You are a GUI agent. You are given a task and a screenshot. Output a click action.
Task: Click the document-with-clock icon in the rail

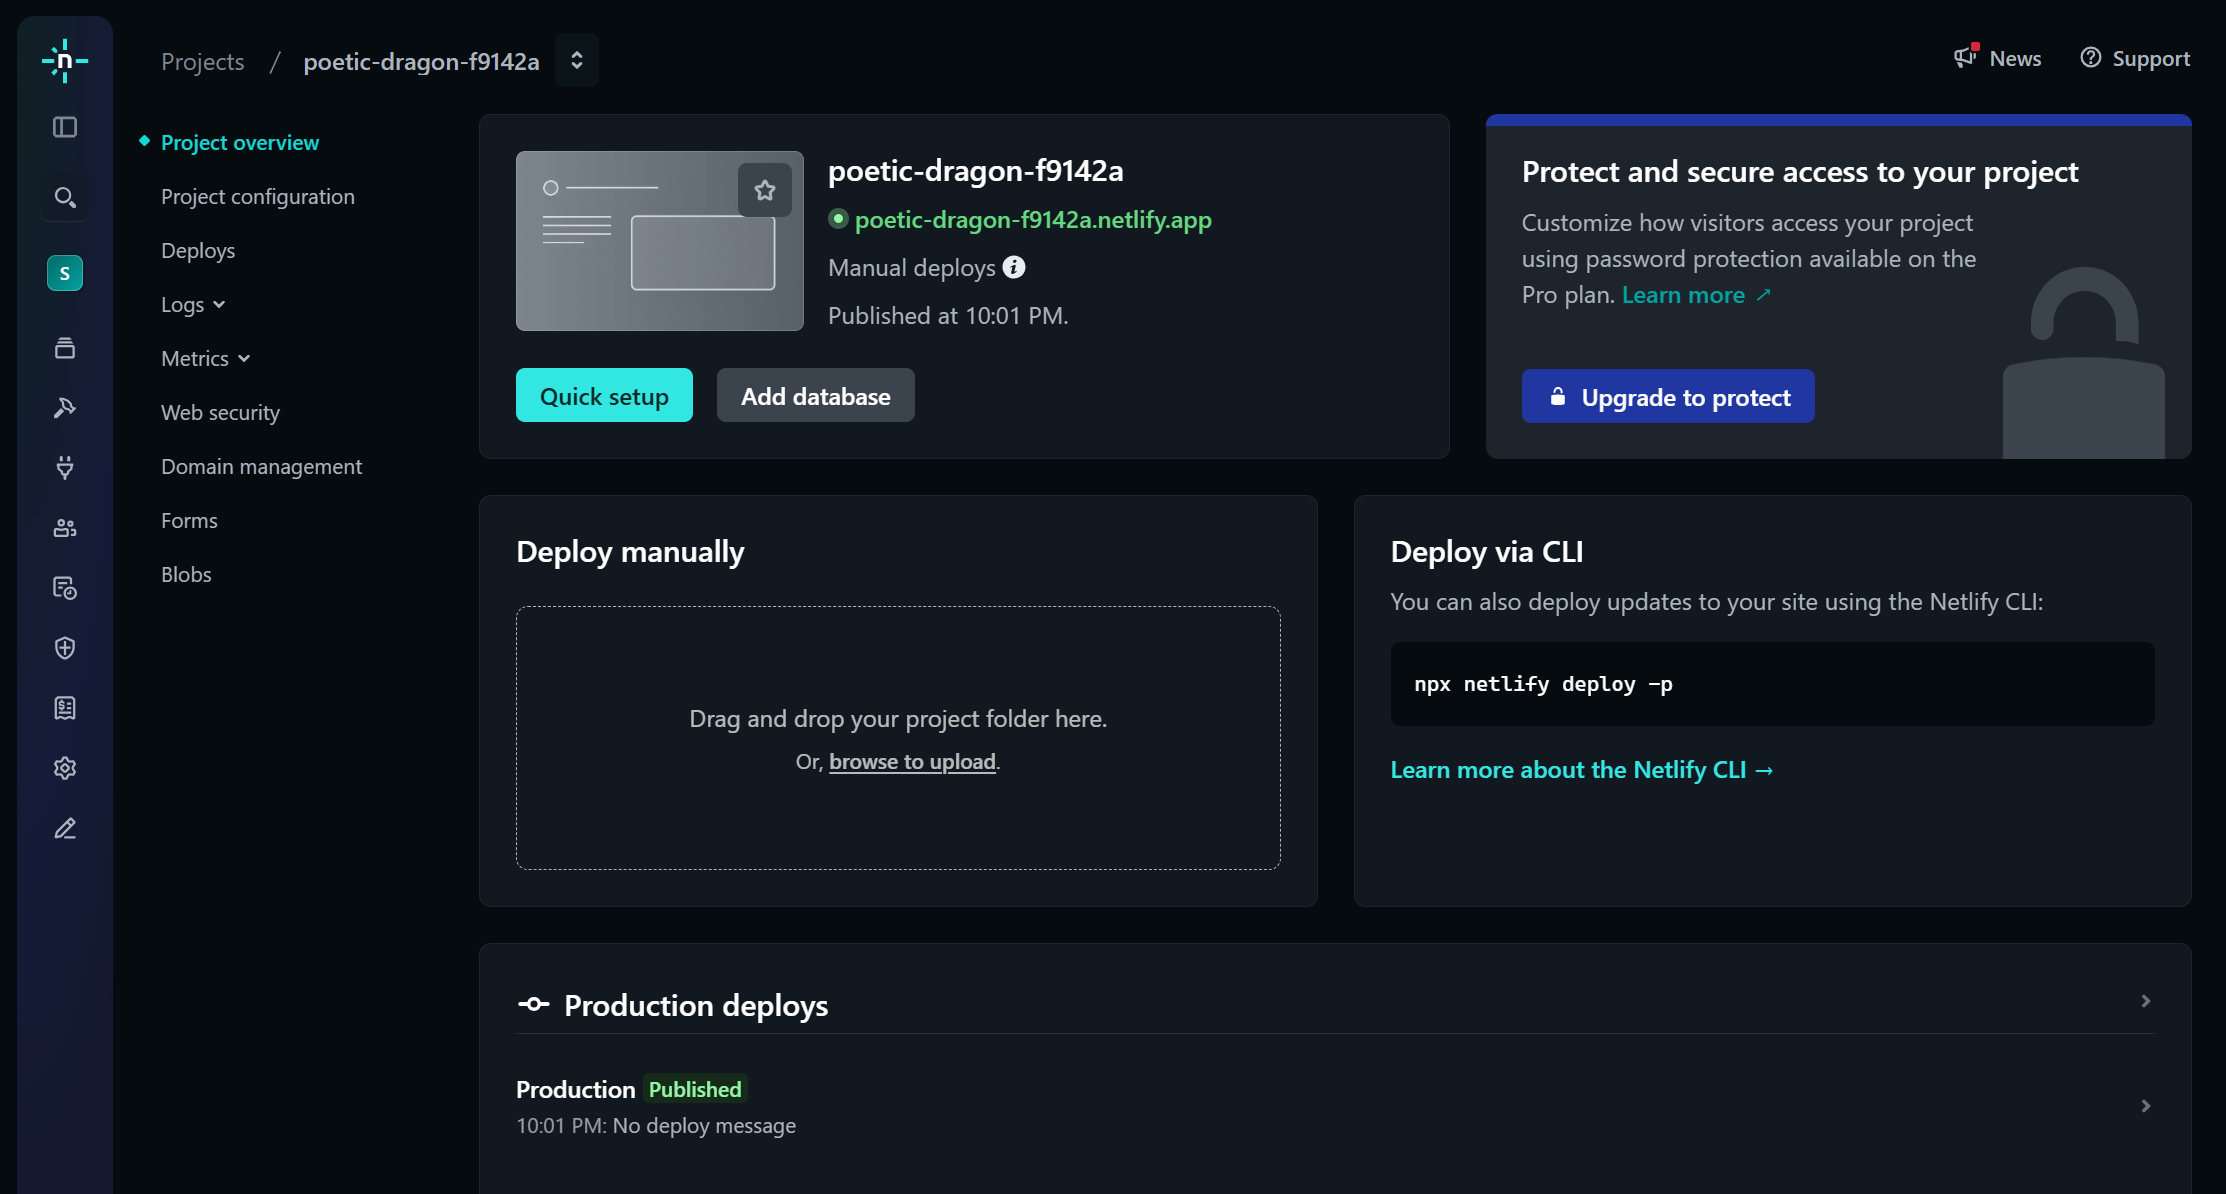pyautogui.click(x=65, y=588)
